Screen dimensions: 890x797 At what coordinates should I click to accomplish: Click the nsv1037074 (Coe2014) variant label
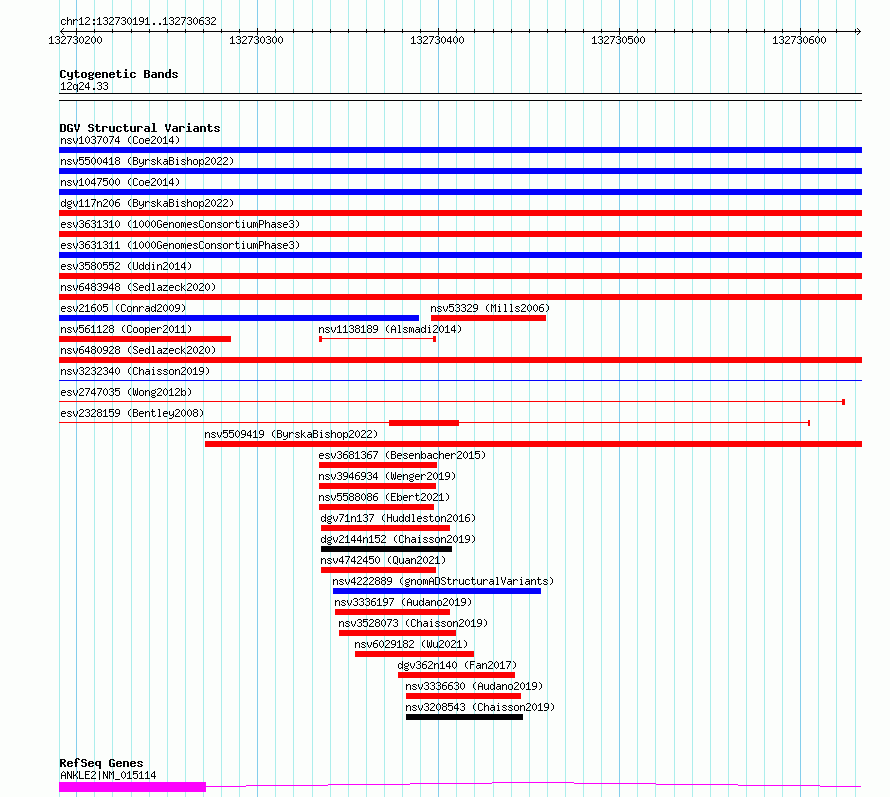point(120,140)
